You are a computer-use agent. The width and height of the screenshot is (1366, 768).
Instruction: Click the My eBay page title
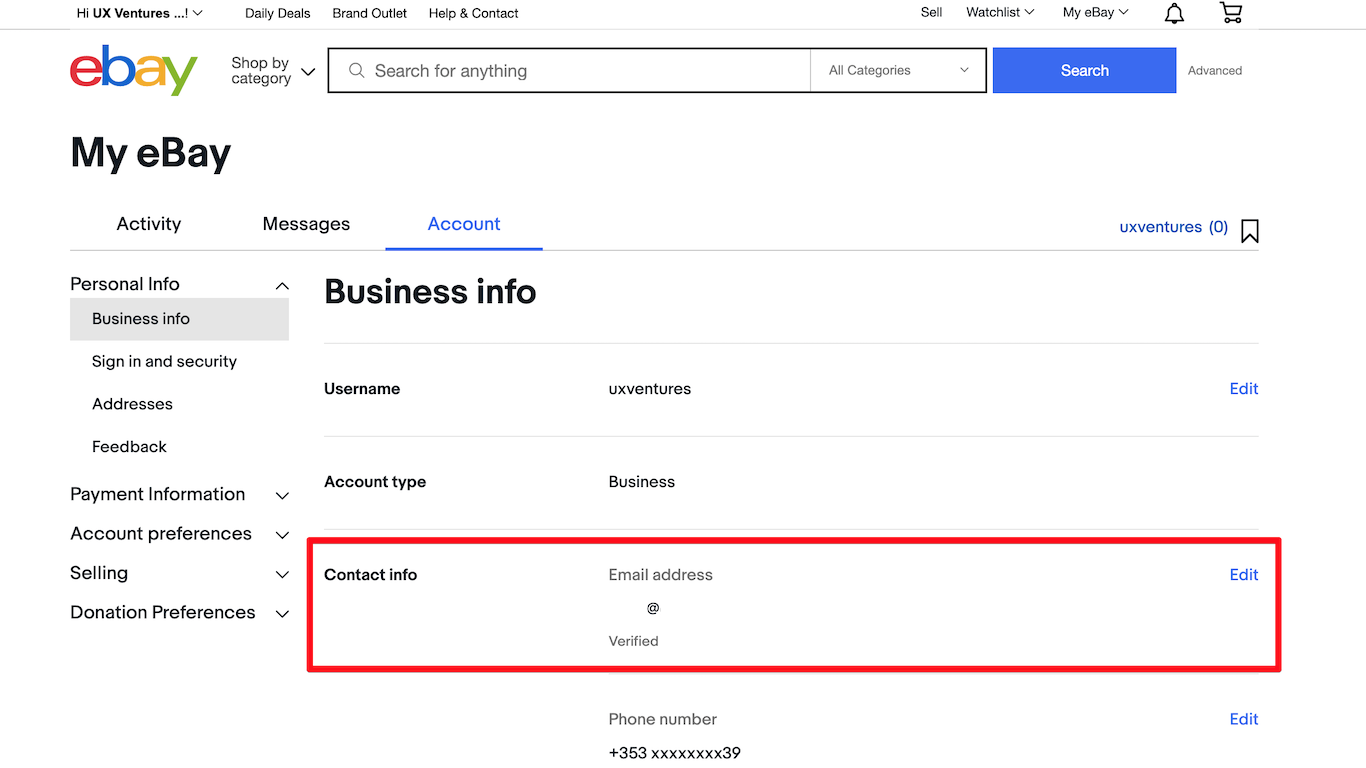pos(151,154)
